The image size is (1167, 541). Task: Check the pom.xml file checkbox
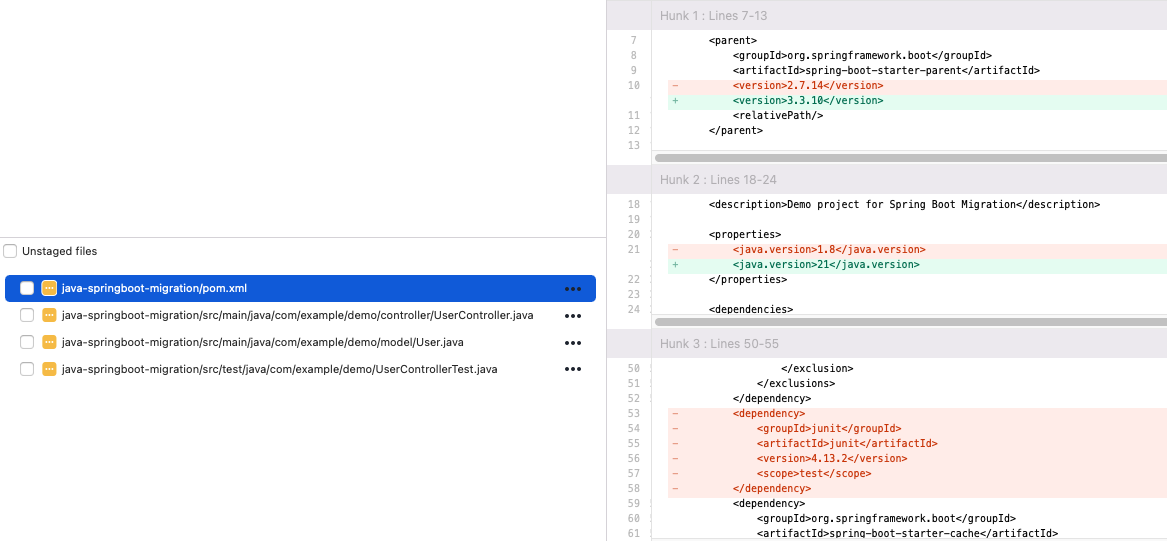[x=27, y=289]
